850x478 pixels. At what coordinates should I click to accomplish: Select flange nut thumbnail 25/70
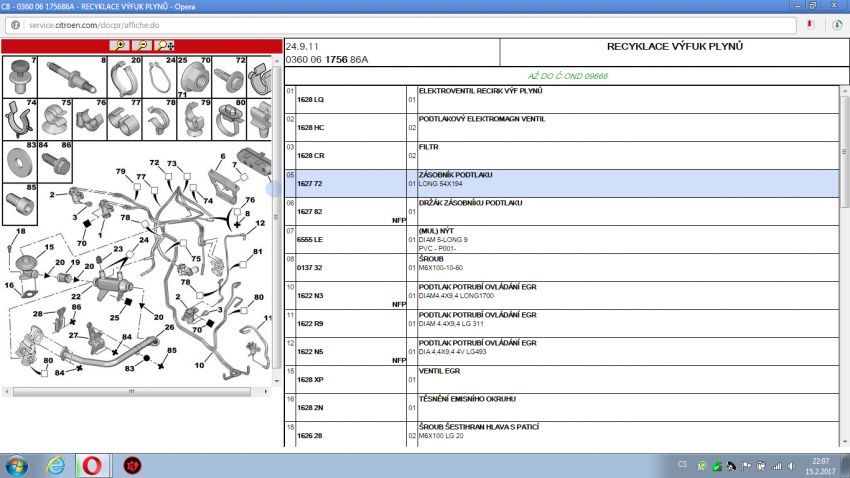pos(194,77)
